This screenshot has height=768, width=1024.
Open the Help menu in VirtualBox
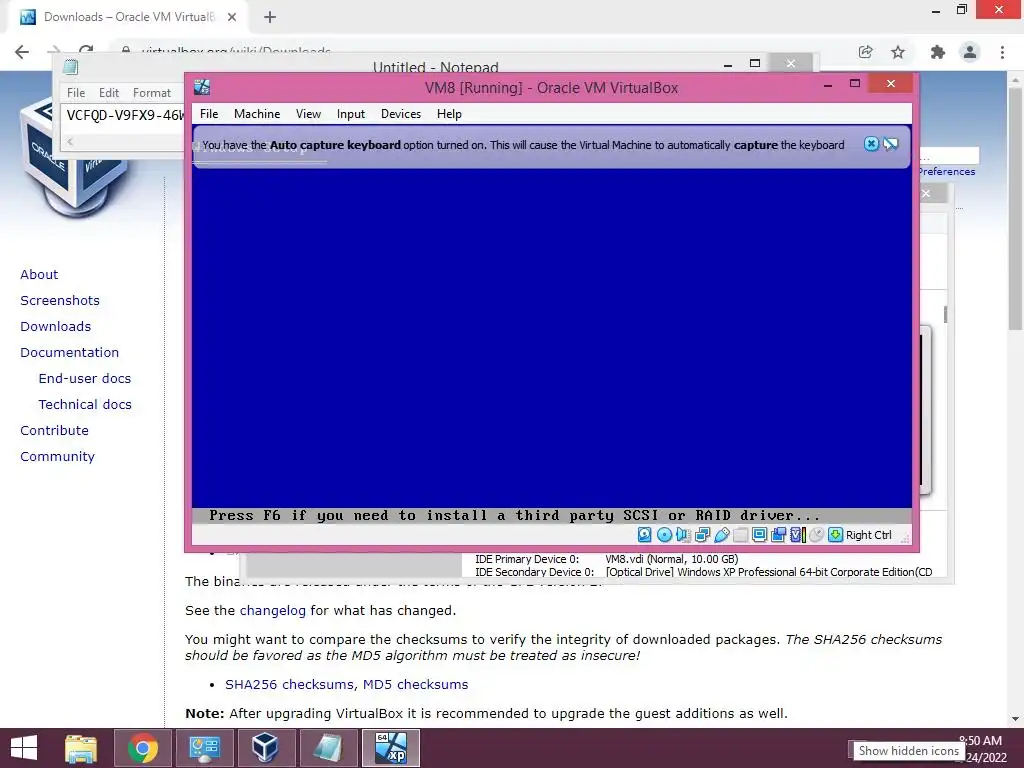449,114
